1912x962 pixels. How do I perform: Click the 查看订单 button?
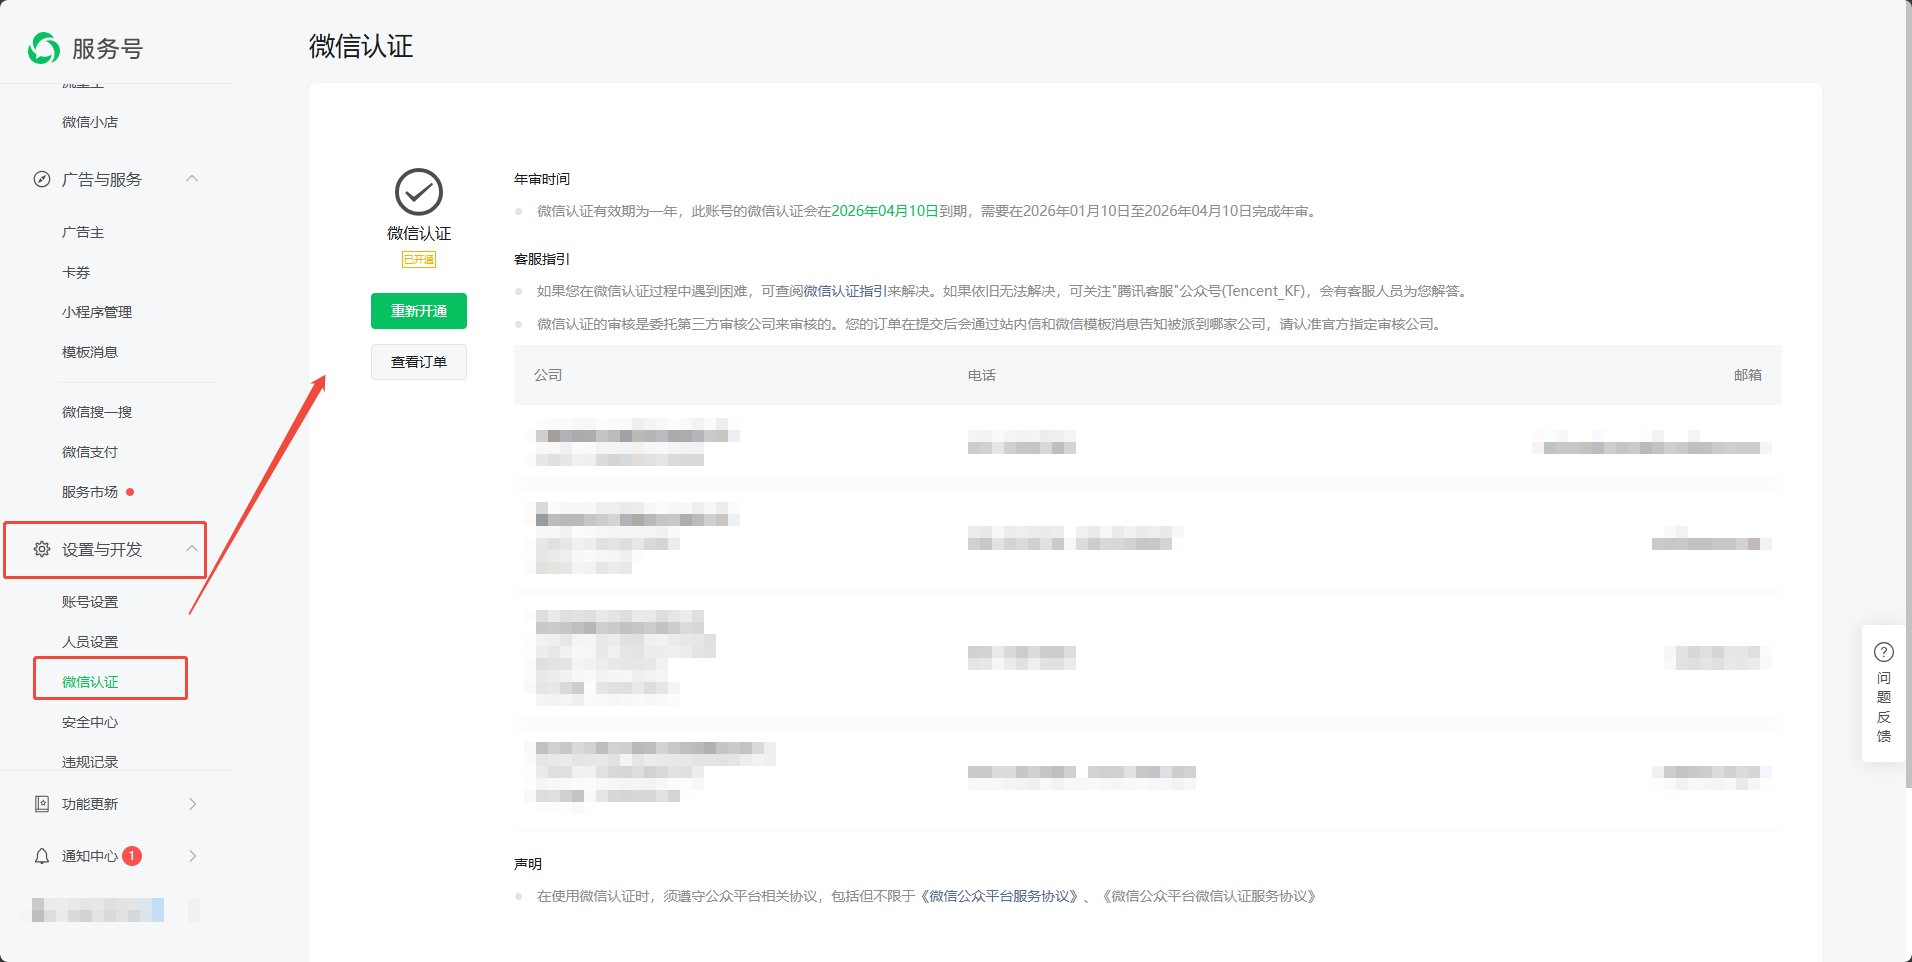click(x=419, y=362)
